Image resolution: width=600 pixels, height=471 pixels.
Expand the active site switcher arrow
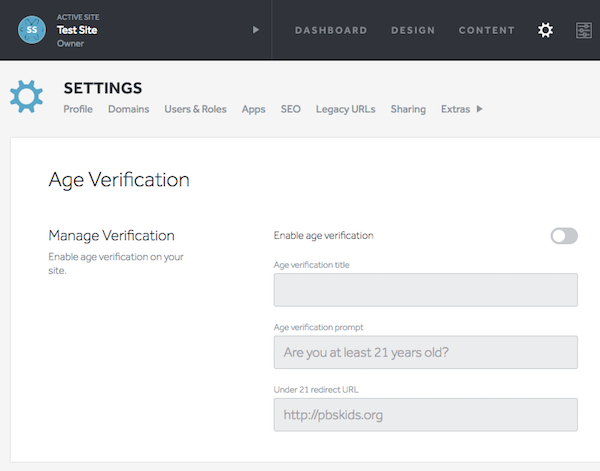pyautogui.click(x=256, y=30)
